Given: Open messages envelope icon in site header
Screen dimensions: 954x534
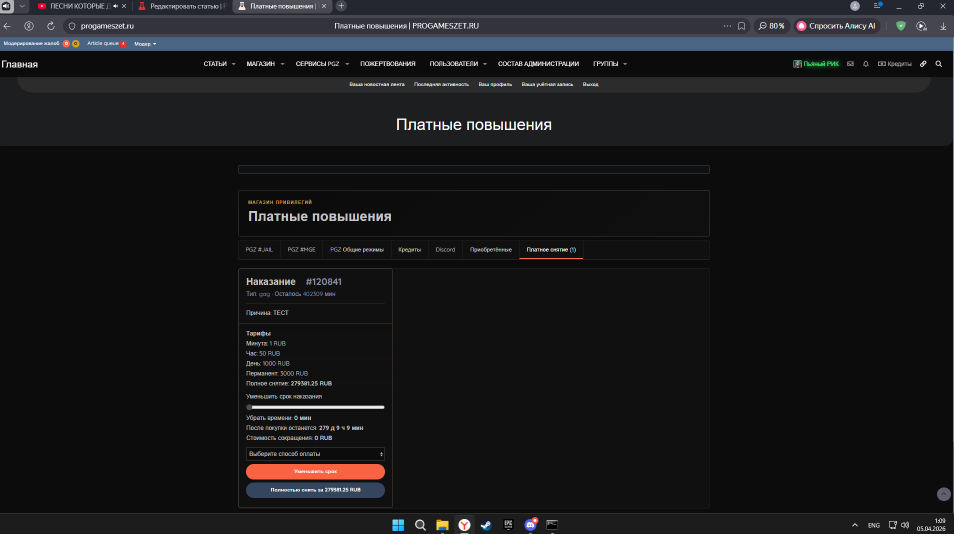Looking at the screenshot, I should (850, 64).
